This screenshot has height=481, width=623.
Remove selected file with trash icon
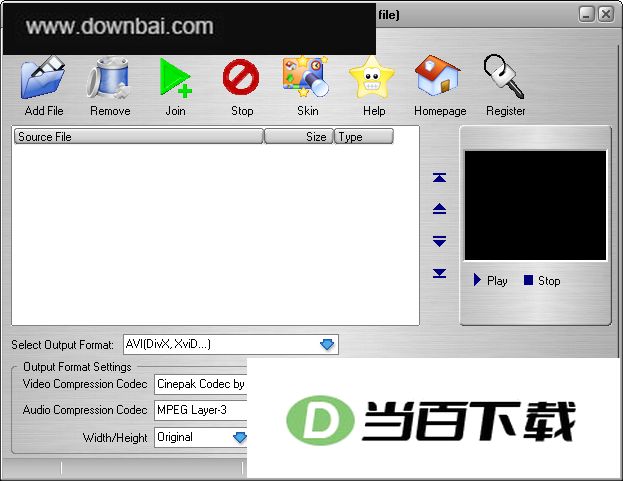point(109,77)
